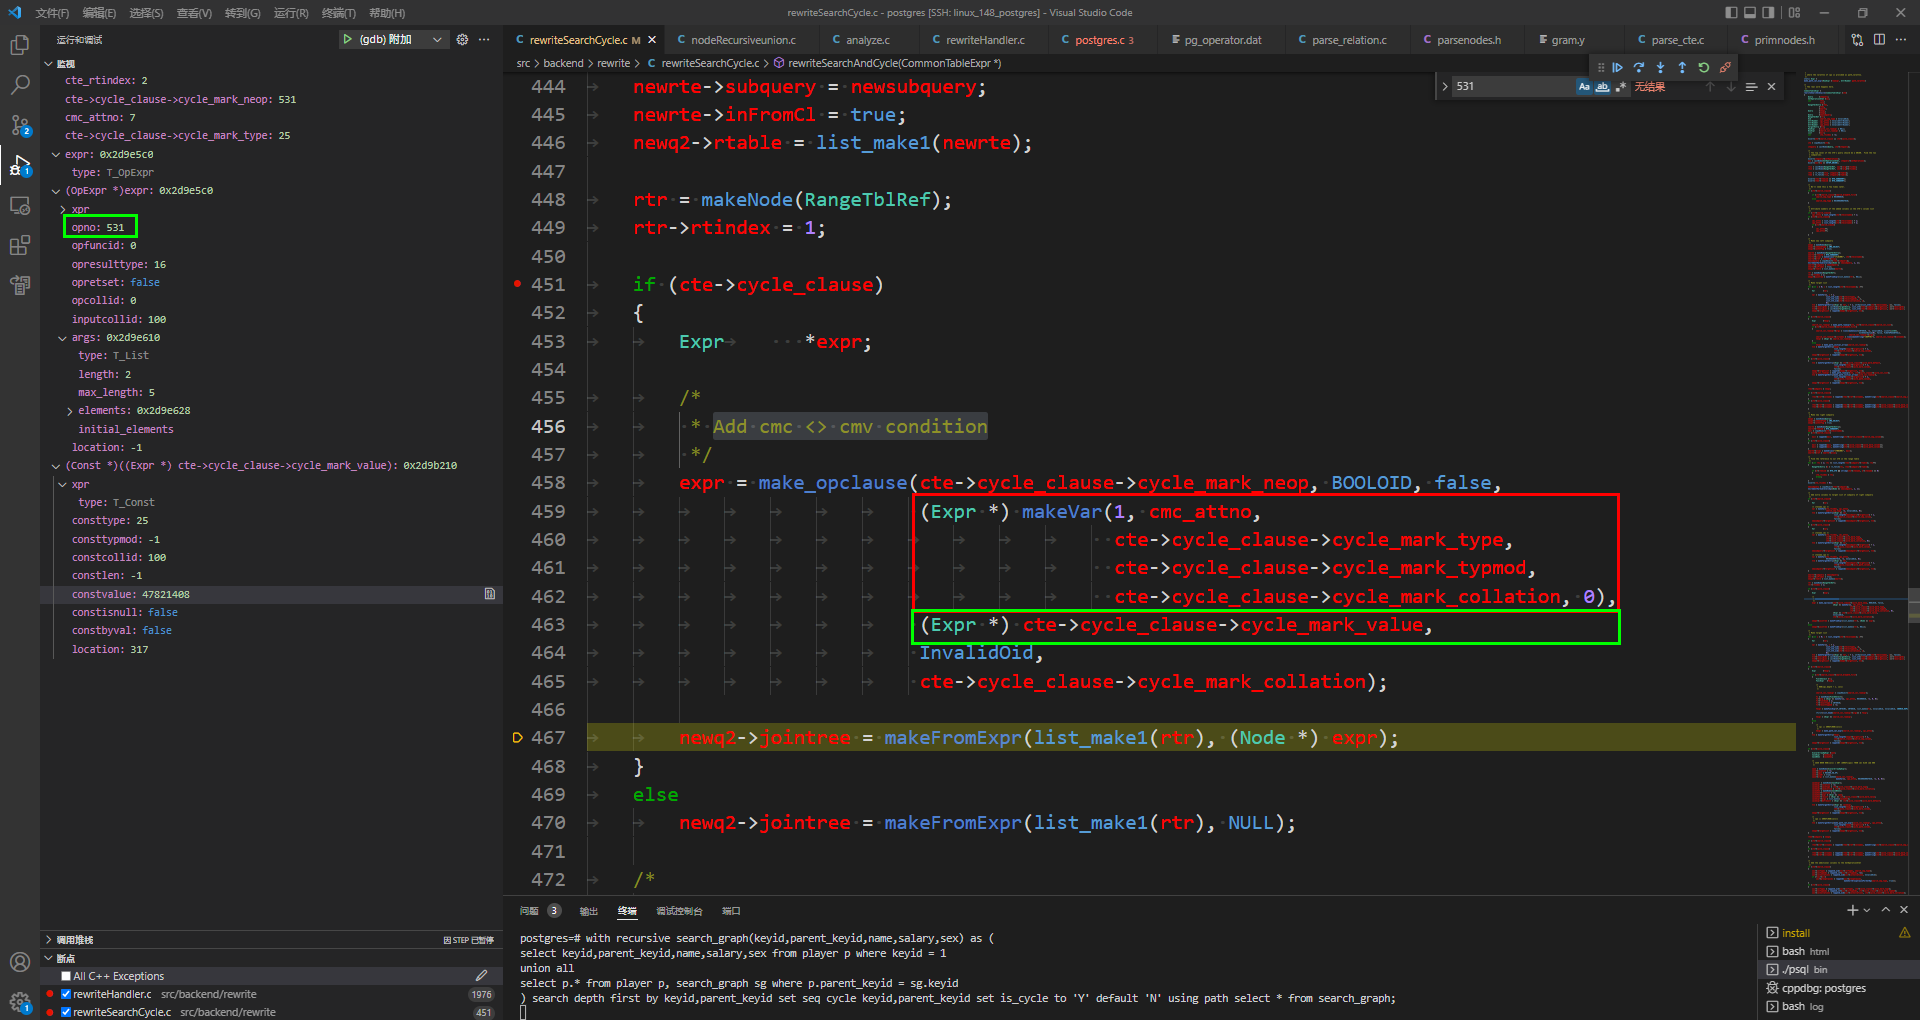Open editor more actions ellipsis

coord(1901,40)
